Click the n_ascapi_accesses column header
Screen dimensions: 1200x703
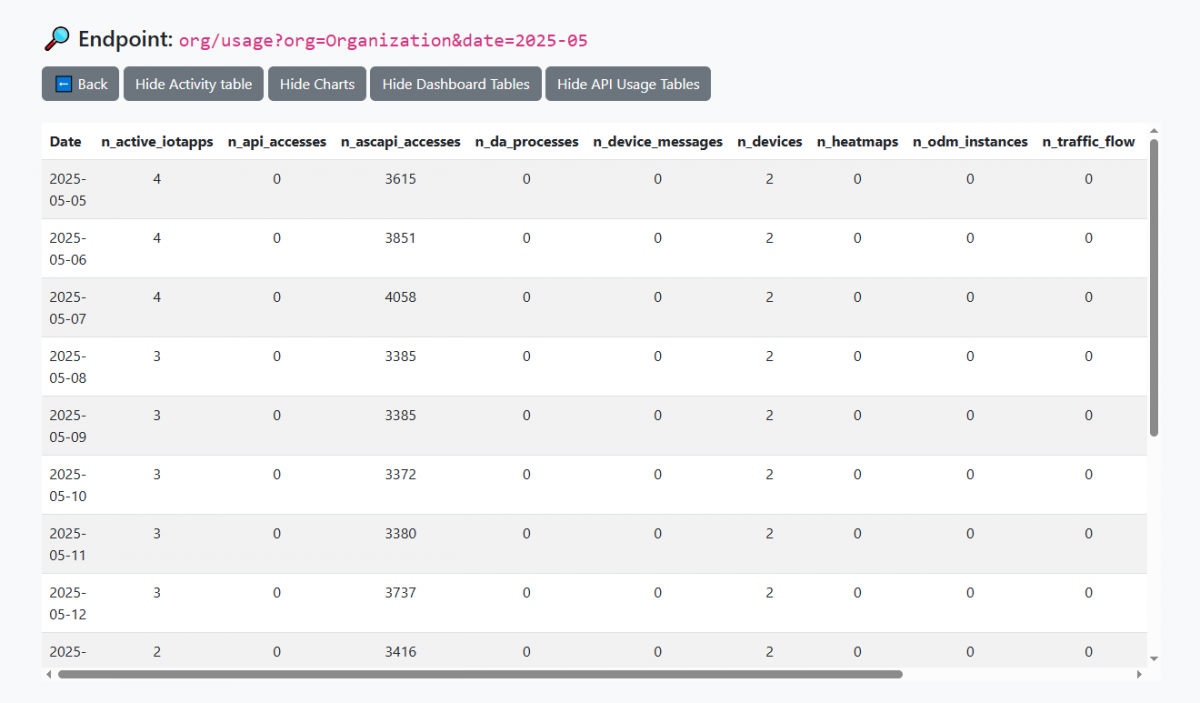(400, 142)
